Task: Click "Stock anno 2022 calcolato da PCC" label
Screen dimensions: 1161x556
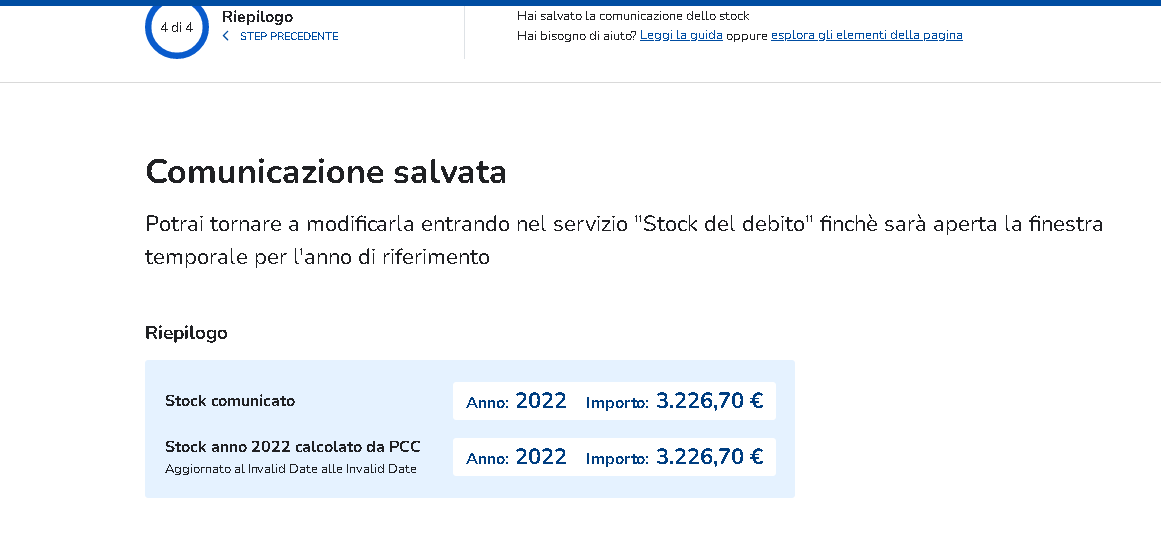Action: pos(292,447)
